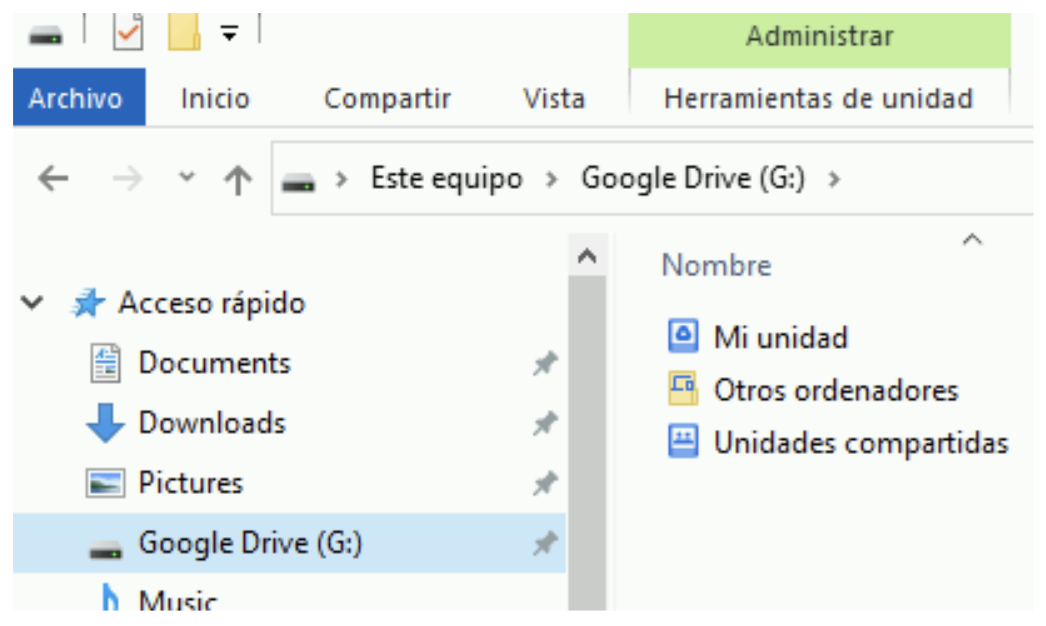Viewport: 1046px width, 626px height.
Task: Expand chevron after Google Drive (G:) in path
Action: tap(835, 180)
